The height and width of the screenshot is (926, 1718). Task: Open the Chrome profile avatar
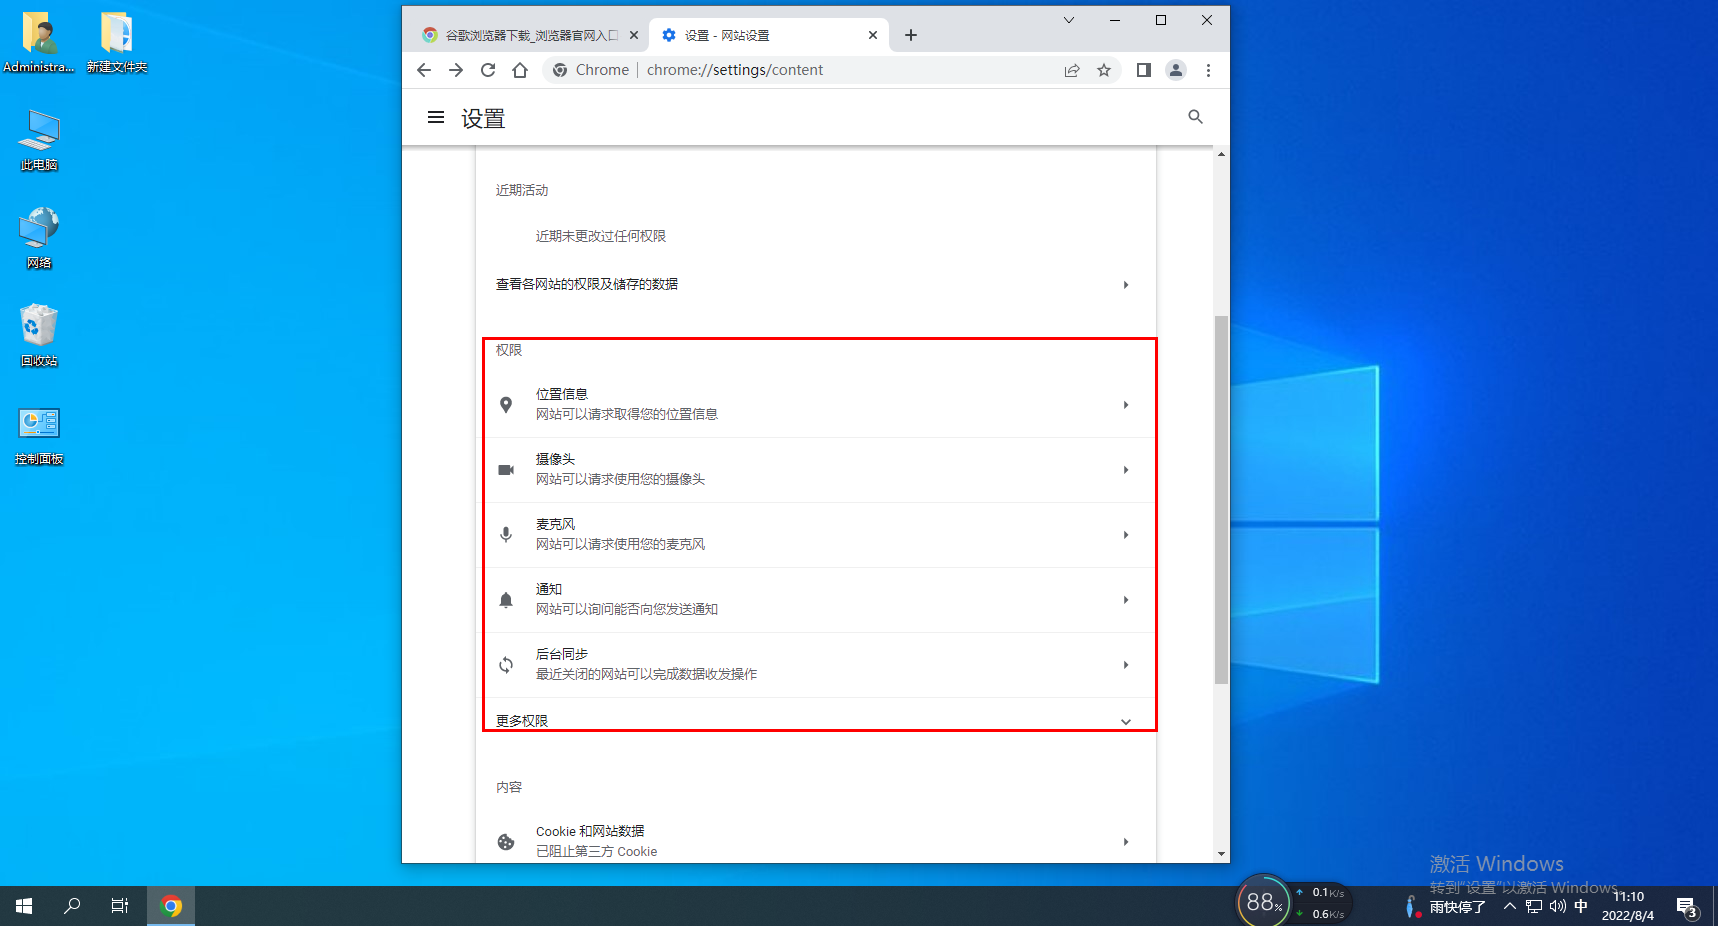pyautogui.click(x=1176, y=70)
